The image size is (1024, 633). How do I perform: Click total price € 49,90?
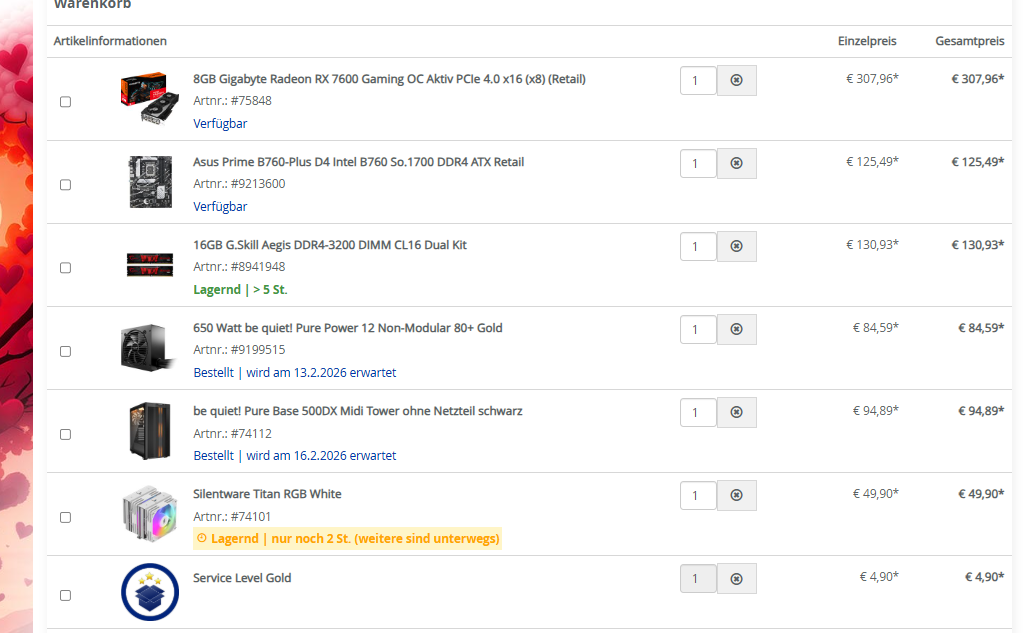[980, 494]
